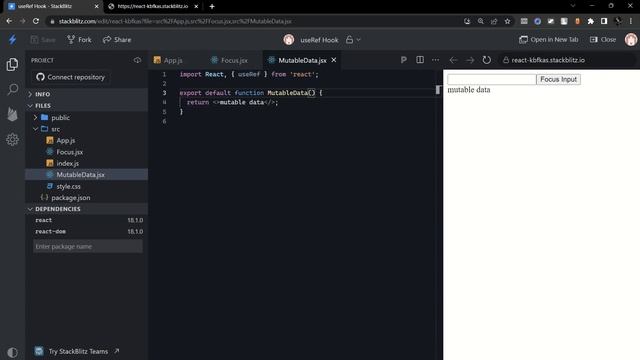Toggle browser side panel icon
This screenshot has height=360, width=640.
click(604, 21)
